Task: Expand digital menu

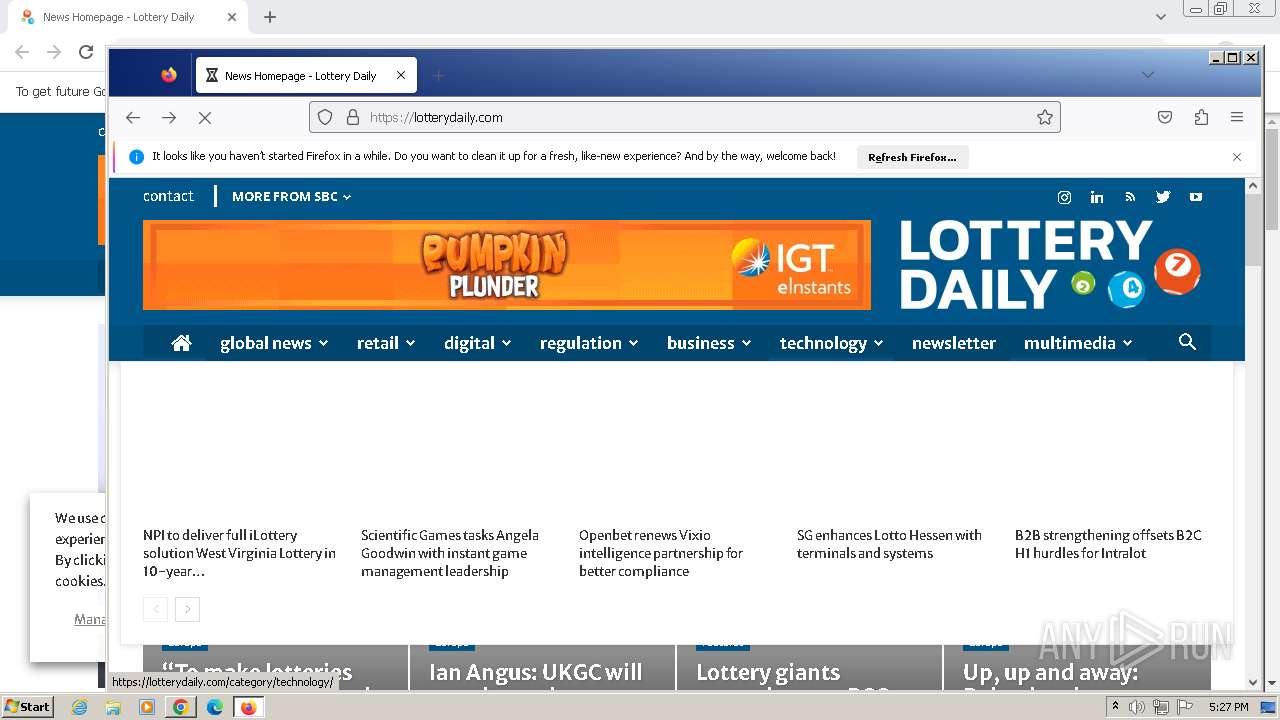Action: tap(478, 343)
